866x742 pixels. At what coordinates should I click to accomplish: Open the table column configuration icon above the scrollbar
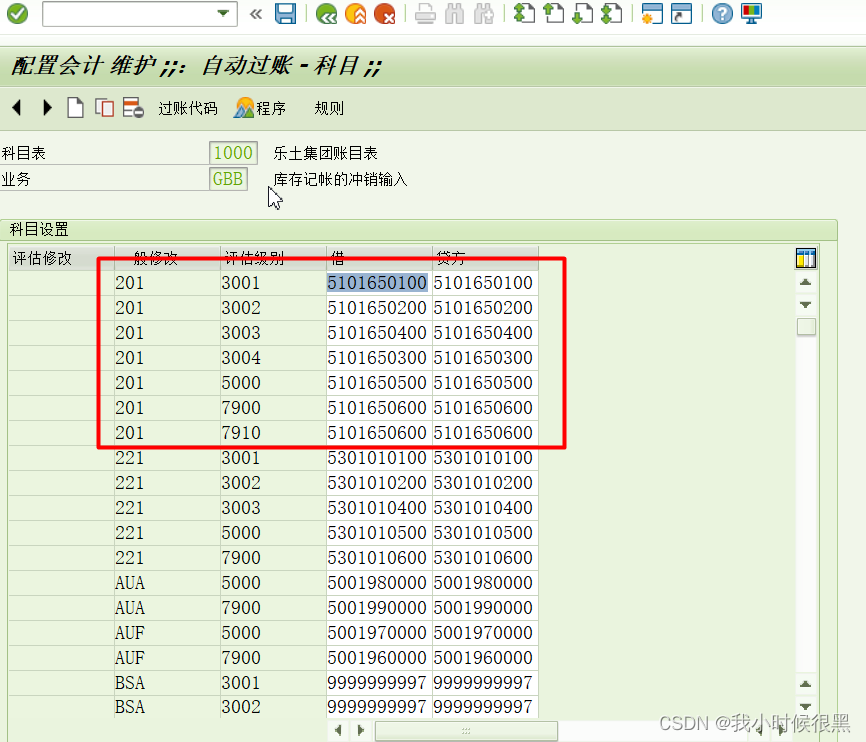click(x=806, y=257)
